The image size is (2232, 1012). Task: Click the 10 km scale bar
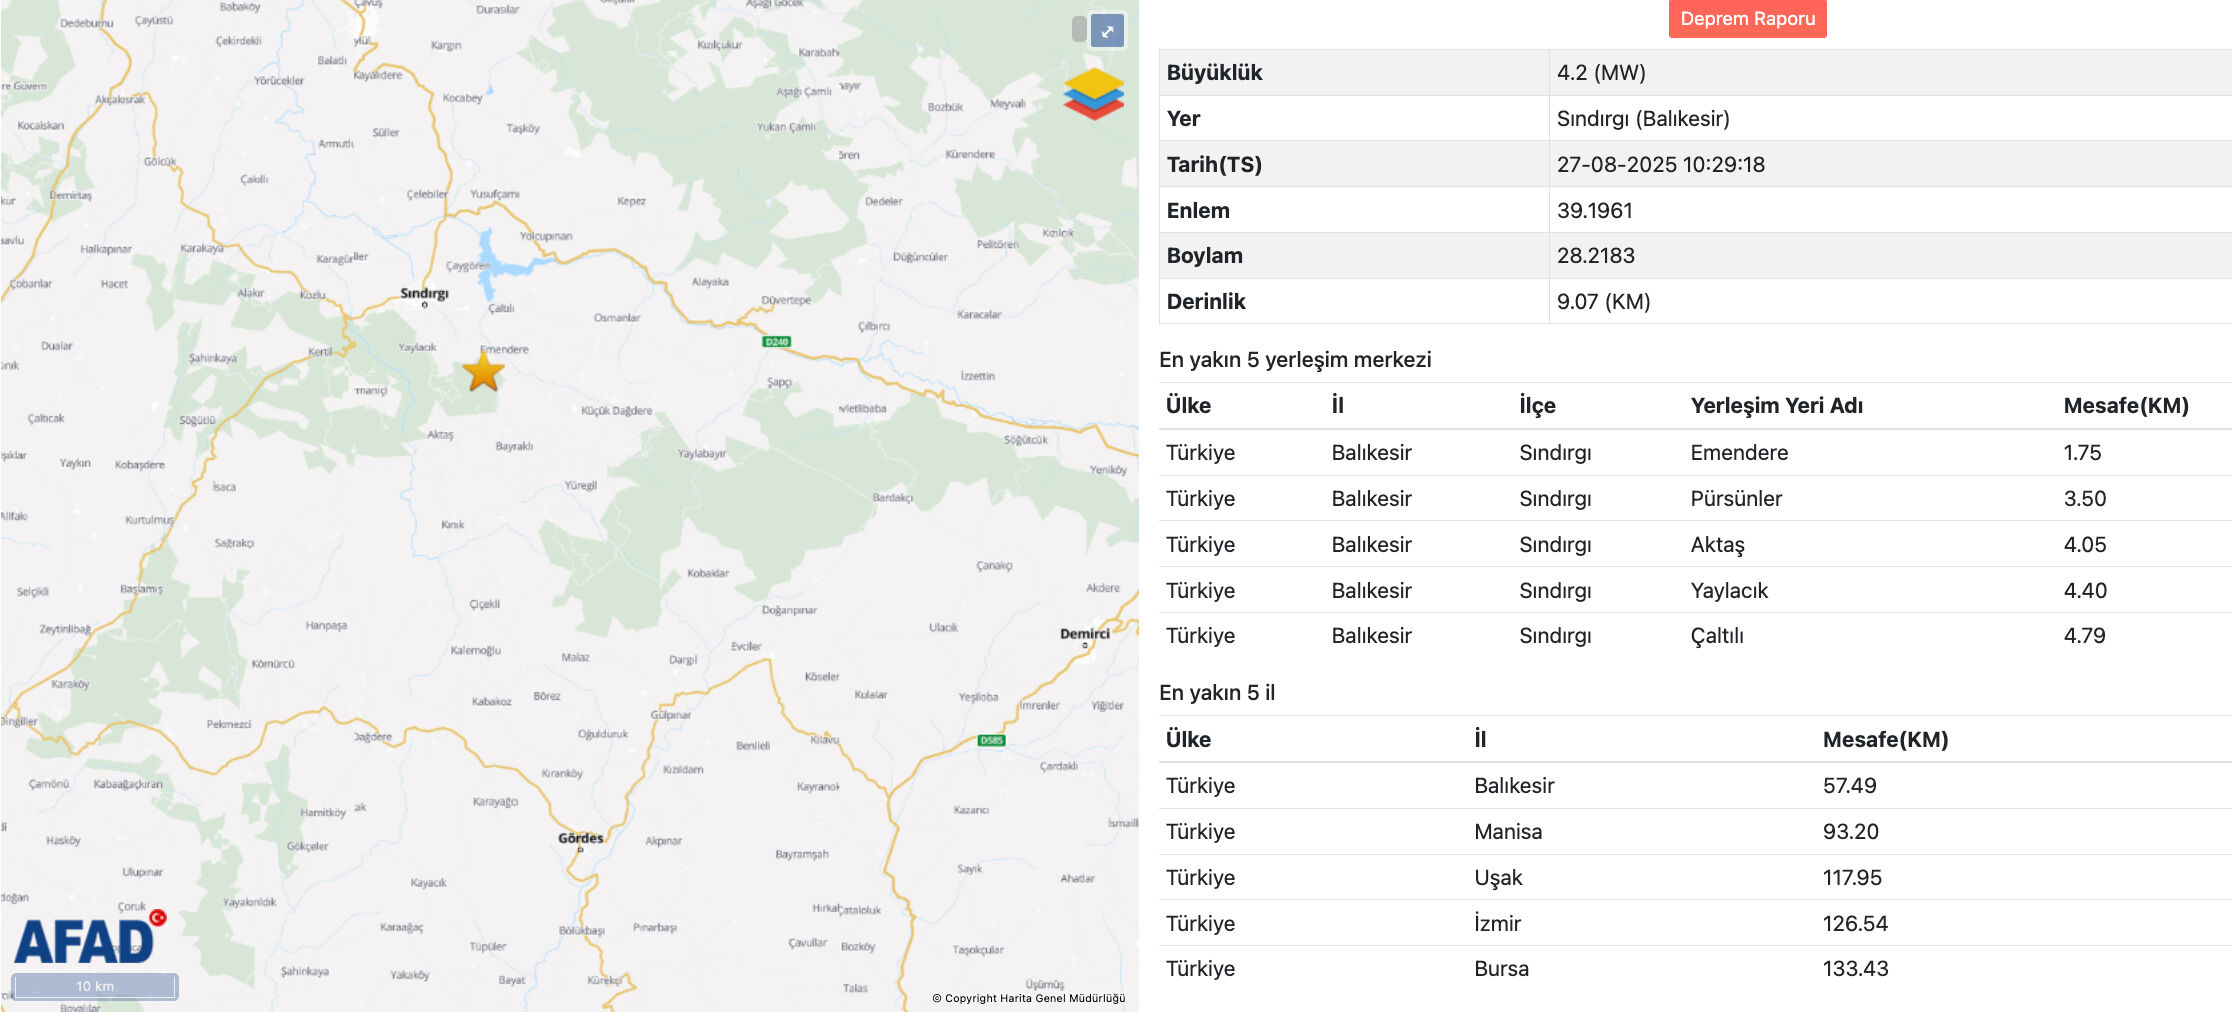tap(95, 986)
